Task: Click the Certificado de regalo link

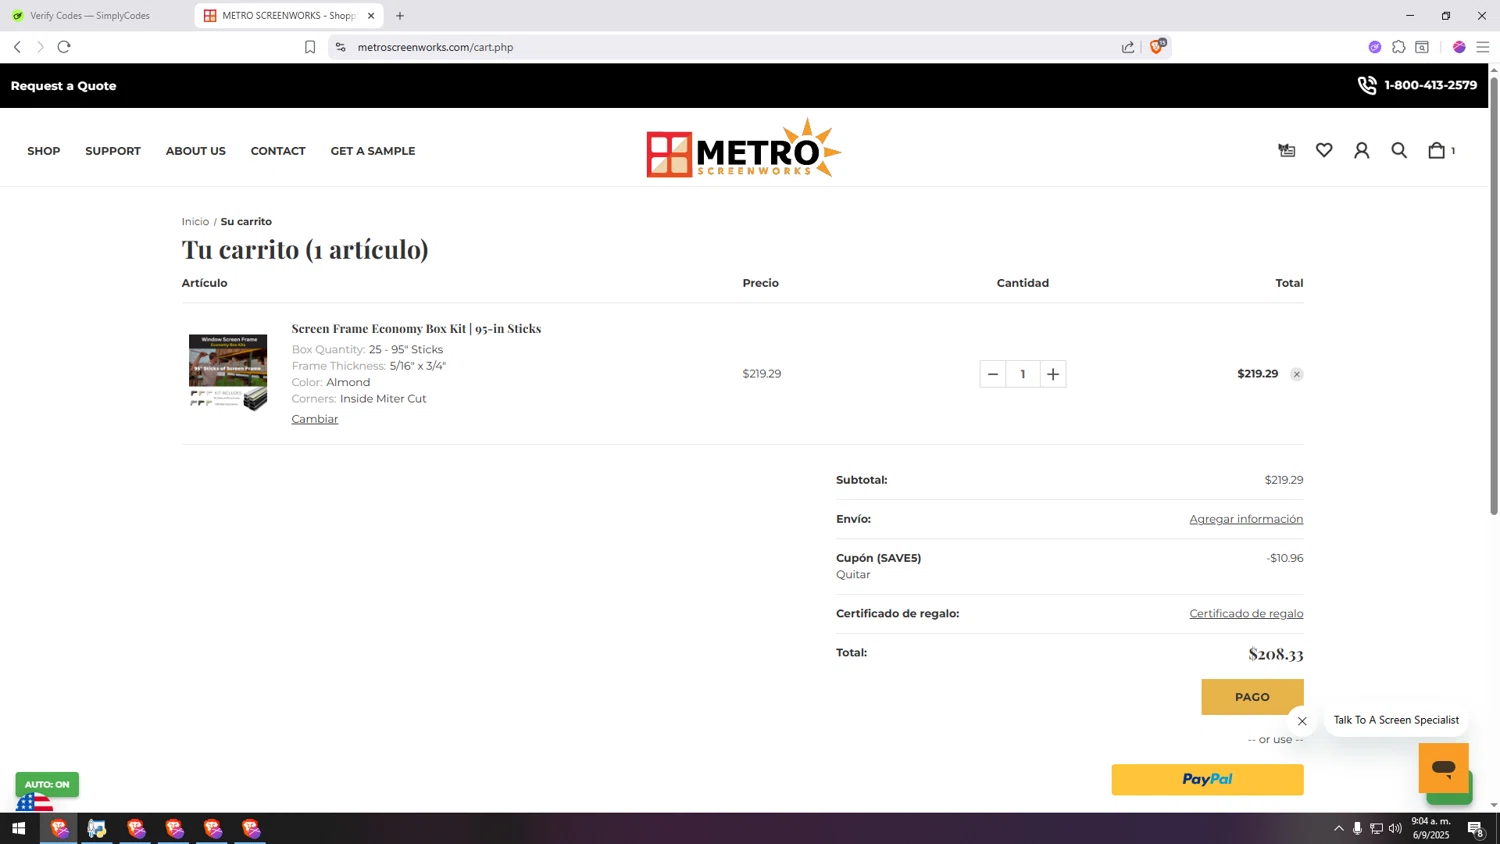Action: coord(1246,614)
